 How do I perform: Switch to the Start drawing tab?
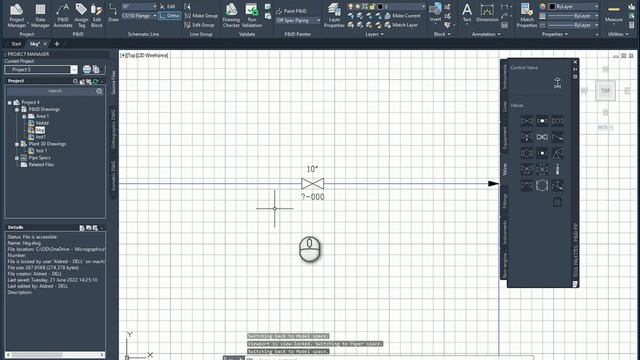(x=16, y=44)
